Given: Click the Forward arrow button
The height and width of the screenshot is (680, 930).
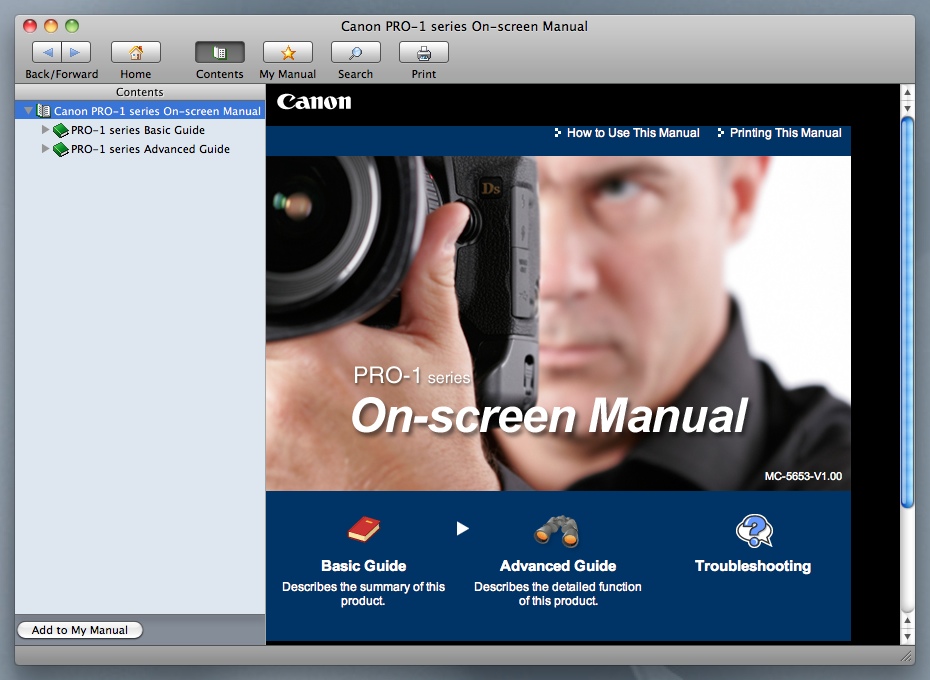Looking at the screenshot, I should (75, 52).
